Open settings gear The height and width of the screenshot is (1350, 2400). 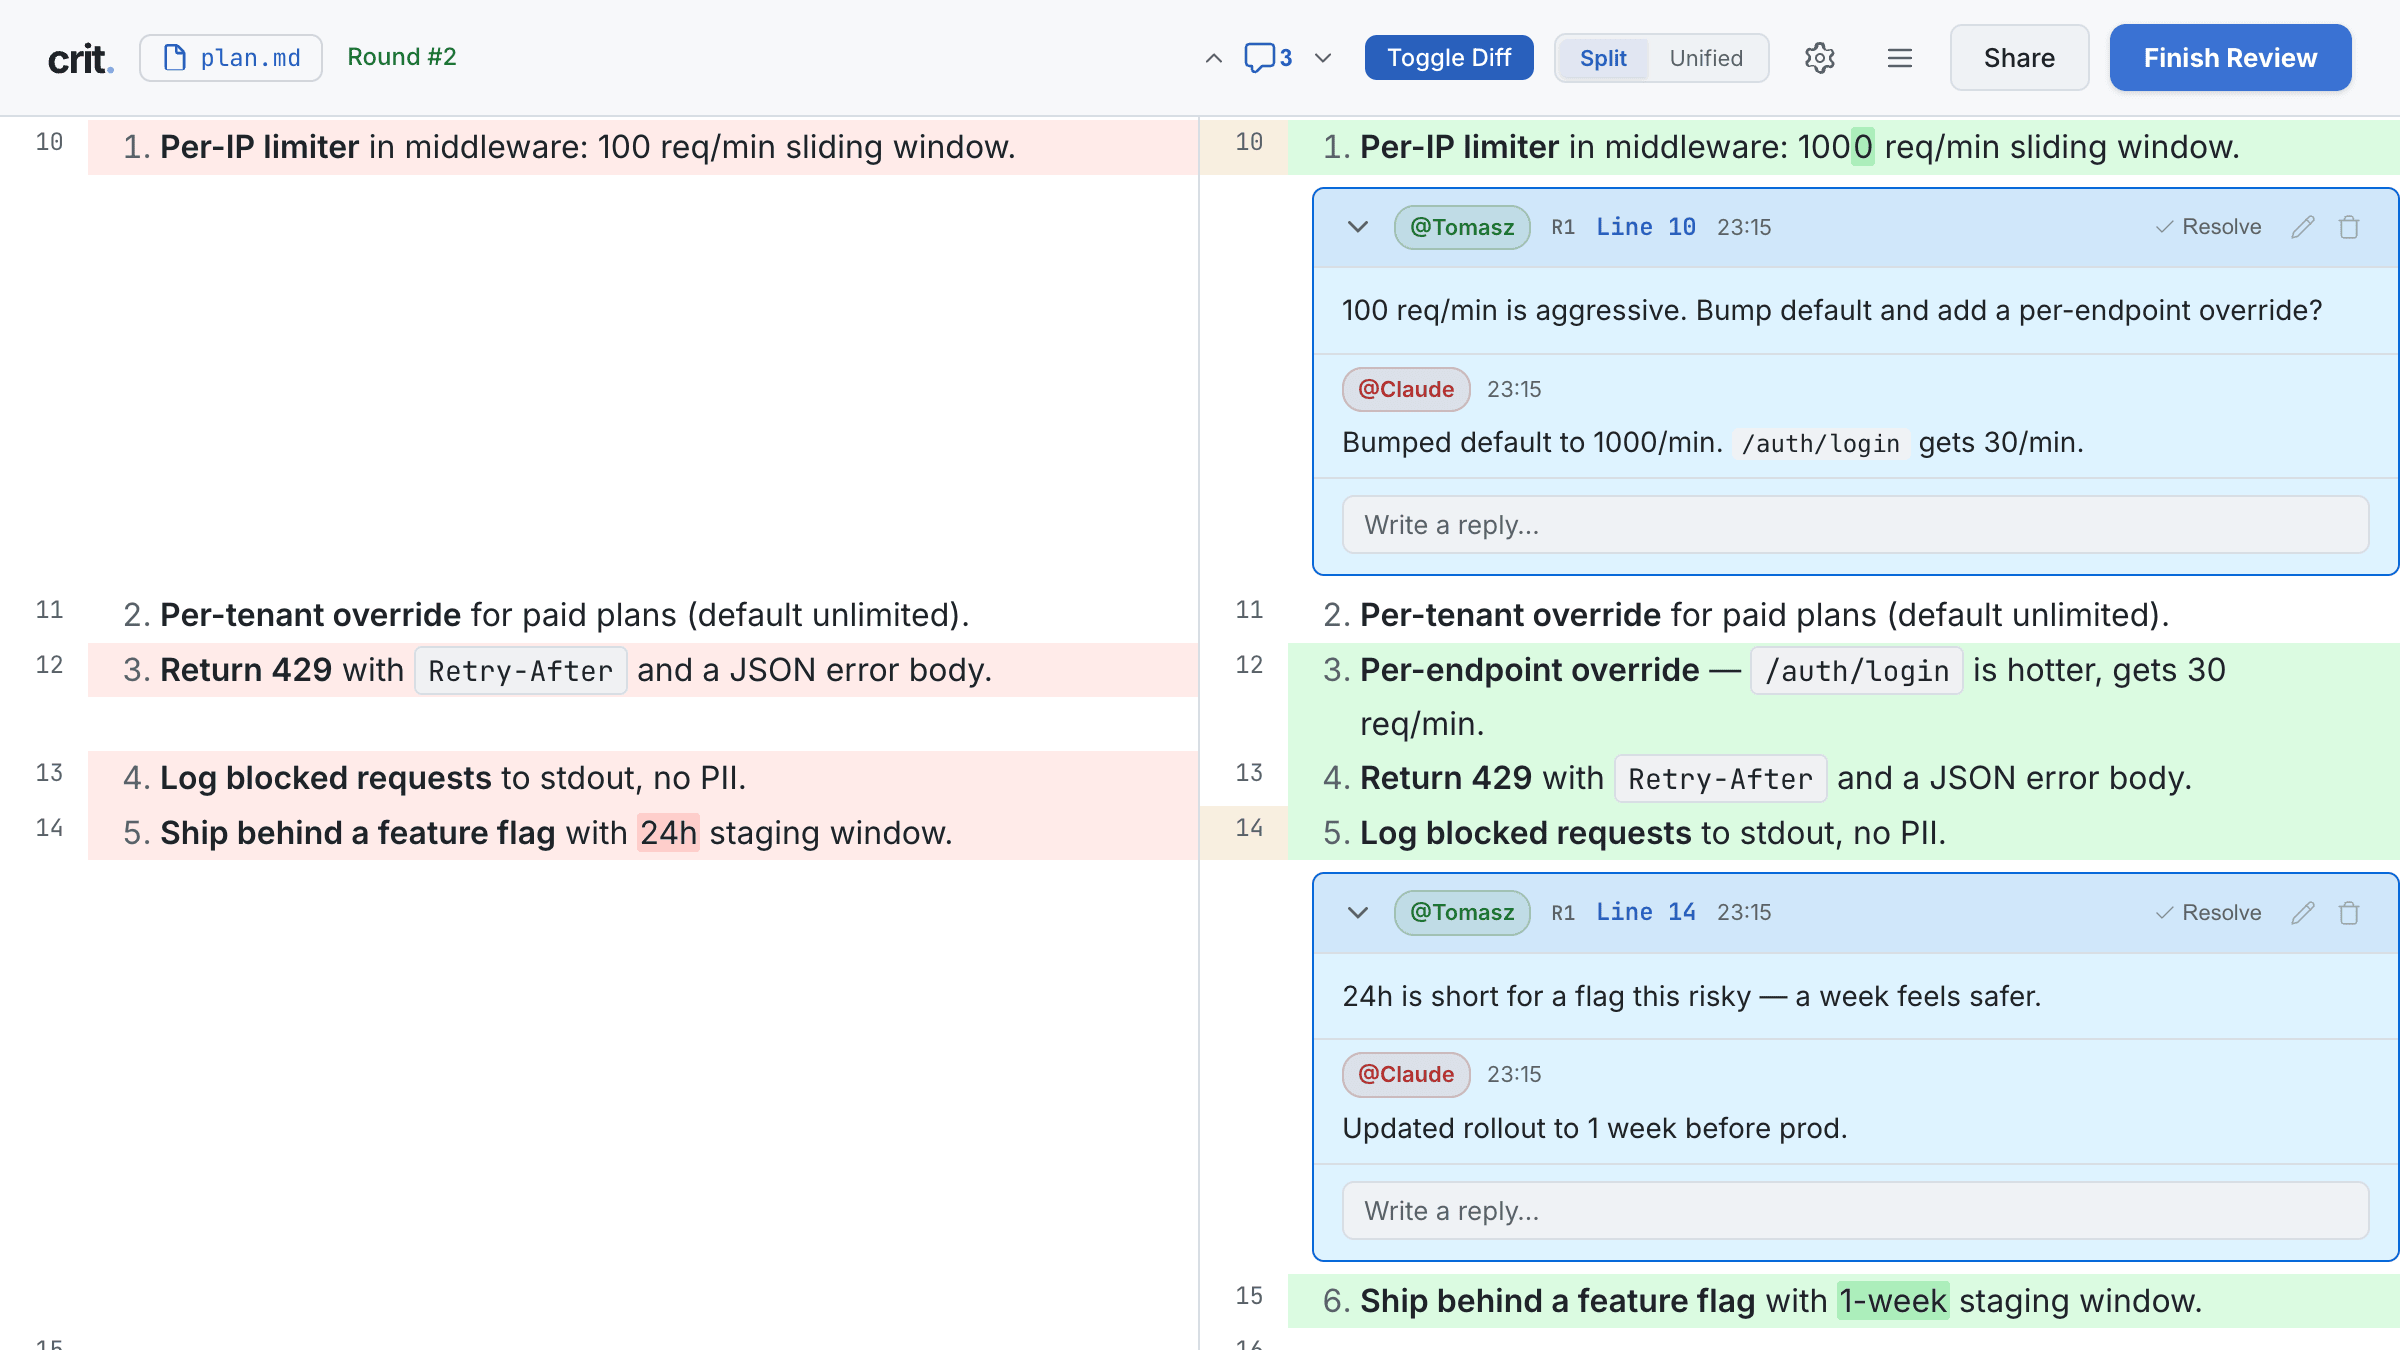pyautogui.click(x=1819, y=58)
